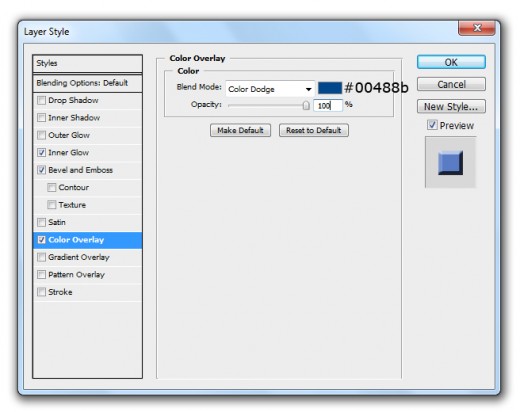The image size is (520, 412).
Task: Confirm with the OK button
Action: [451, 62]
